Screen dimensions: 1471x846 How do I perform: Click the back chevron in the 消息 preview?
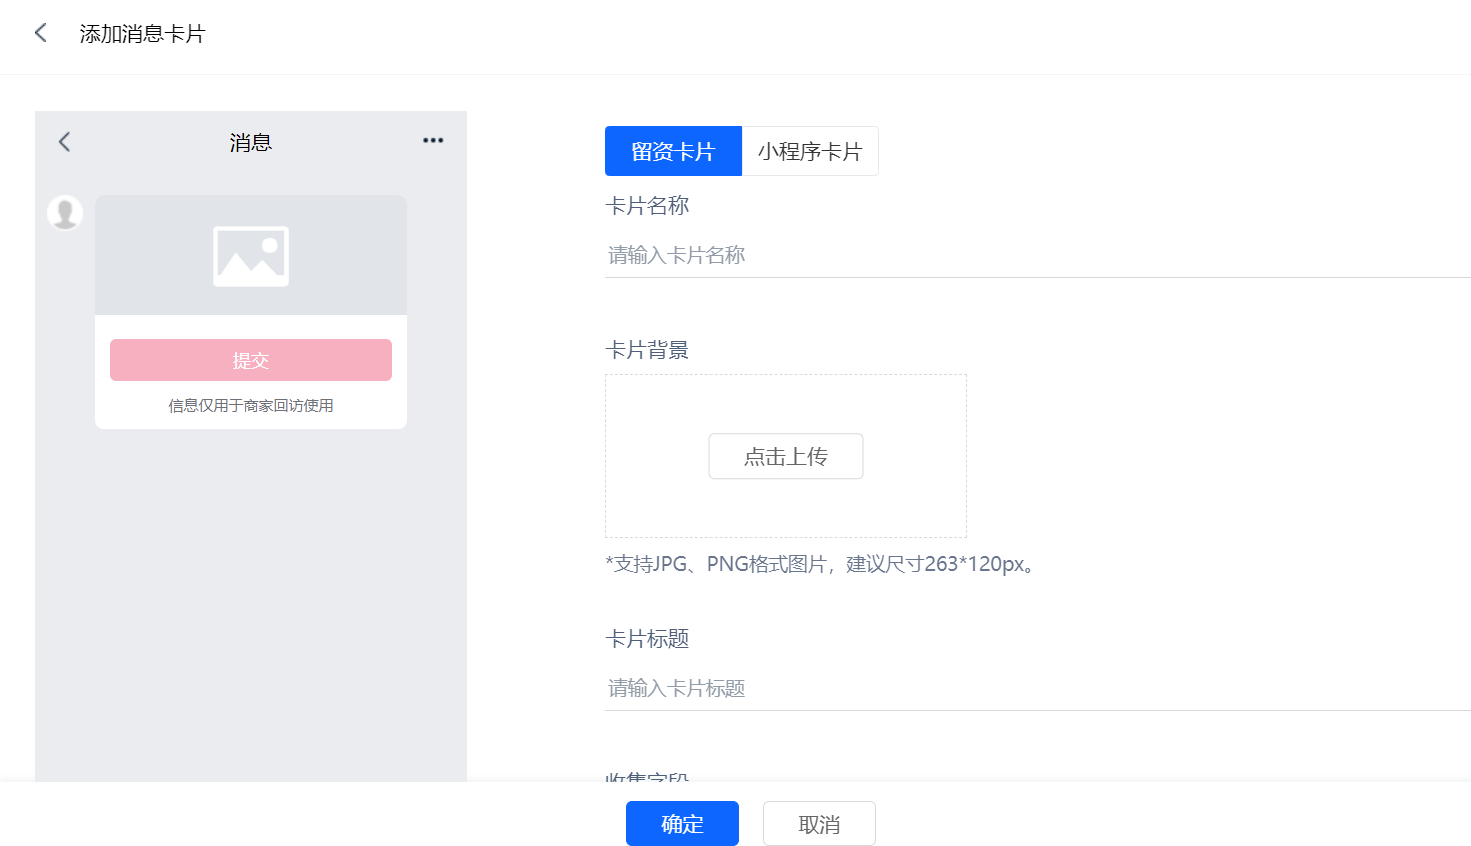click(x=65, y=142)
